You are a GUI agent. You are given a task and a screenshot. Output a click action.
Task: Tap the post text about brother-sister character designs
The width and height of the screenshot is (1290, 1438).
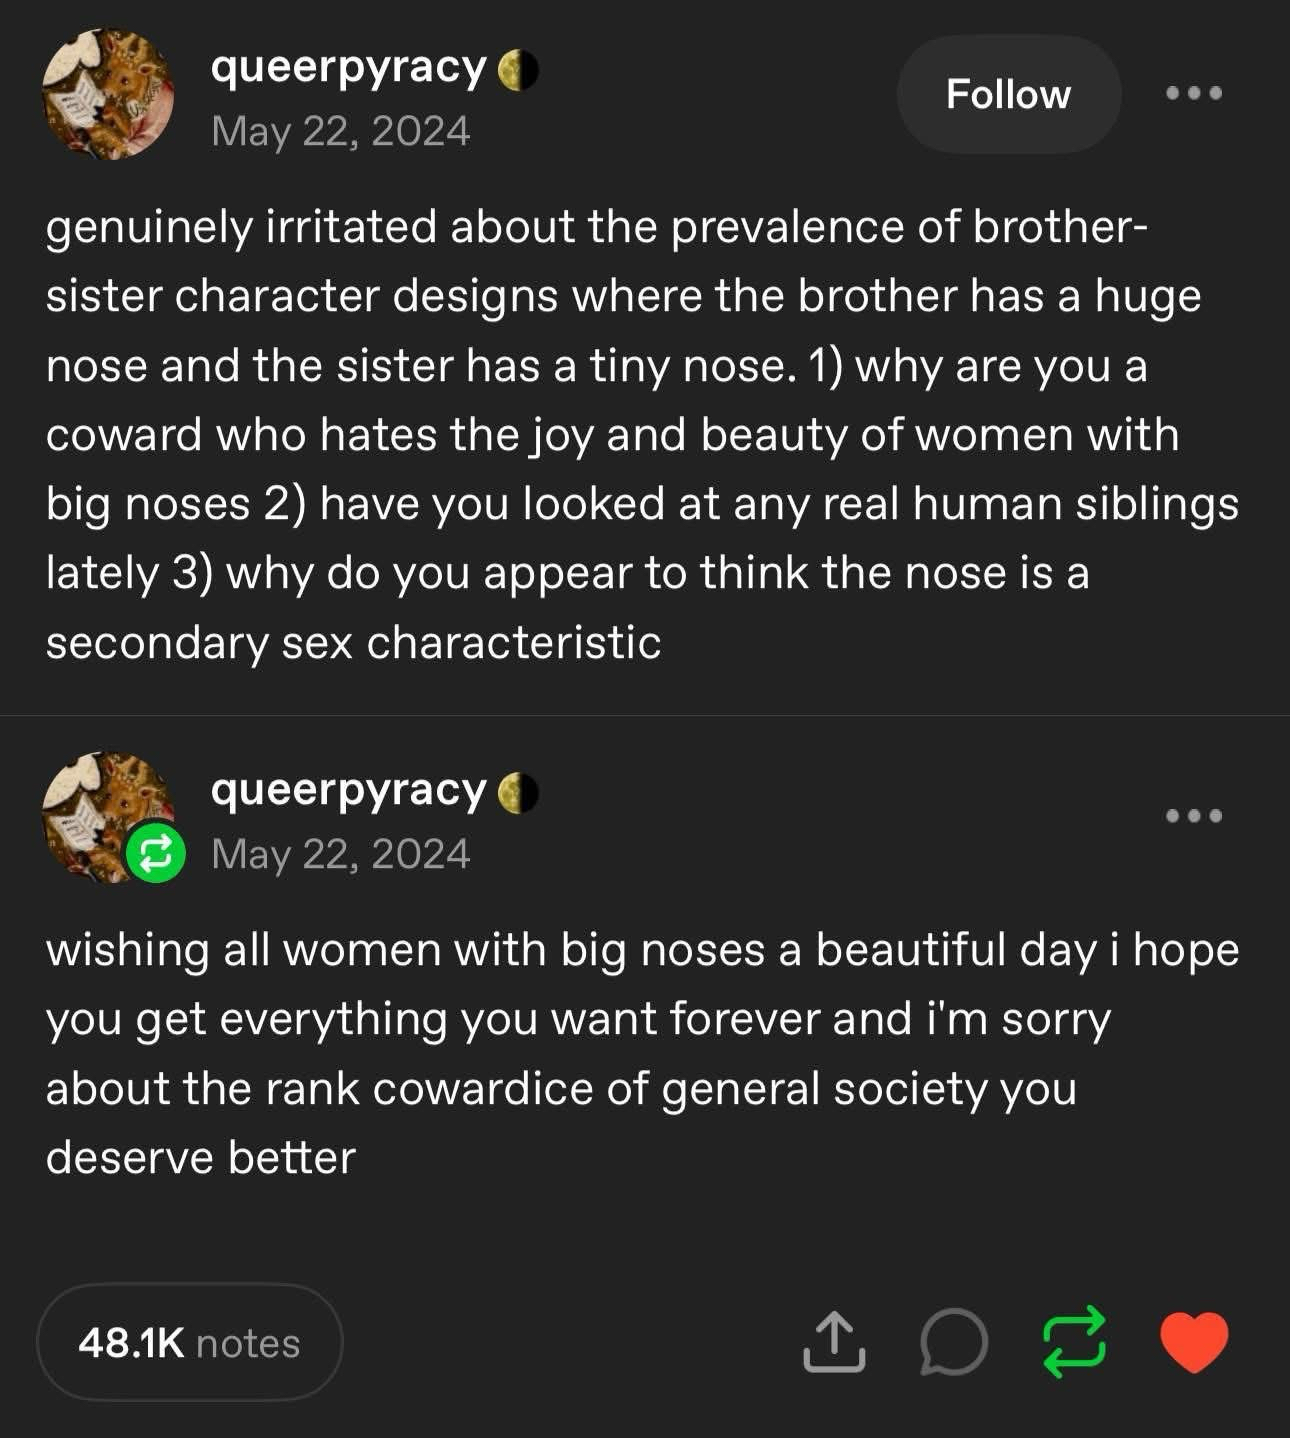pyautogui.click(x=640, y=435)
